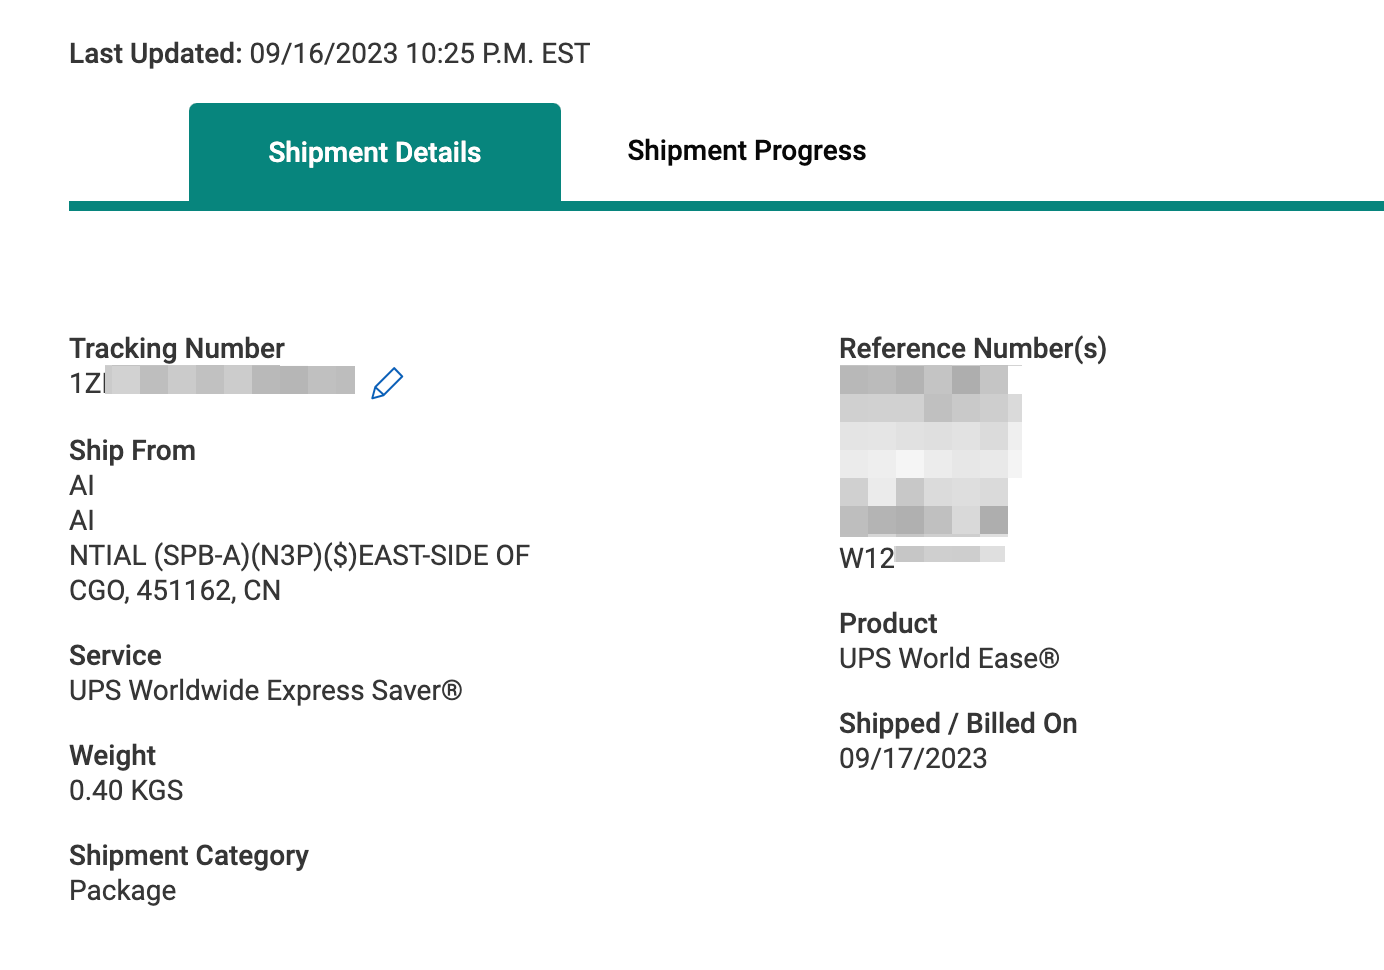Click the UPS World Ease product text
Image resolution: width=1384 pixels, height=970 pixels.
[948, 658]
